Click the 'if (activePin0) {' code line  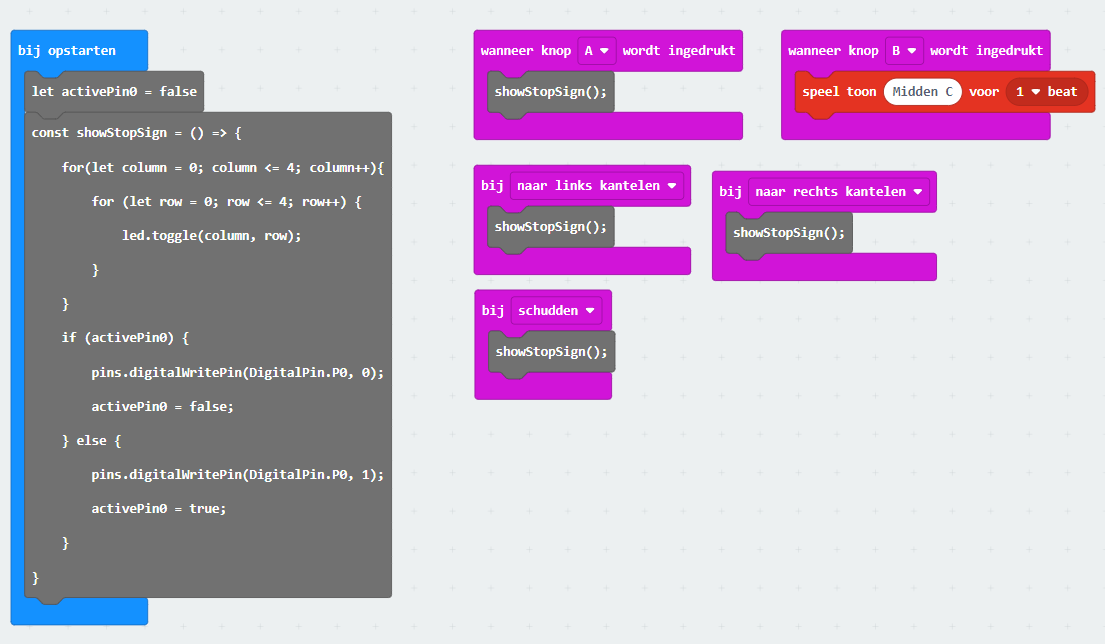[125, 338]
